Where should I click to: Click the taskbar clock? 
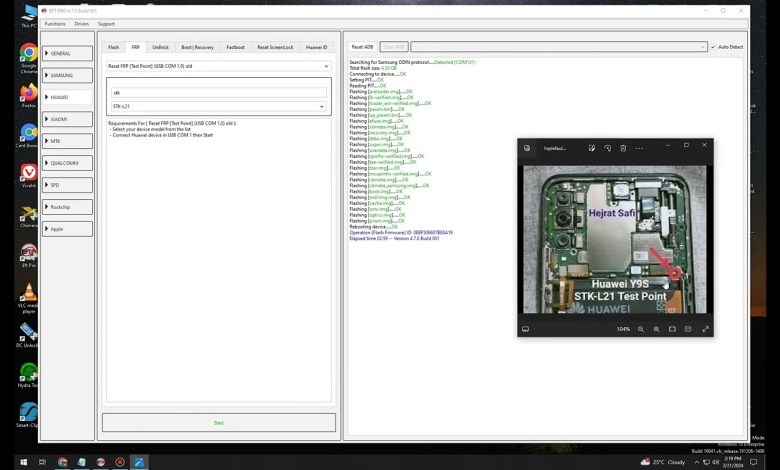[x=733, y=462]
